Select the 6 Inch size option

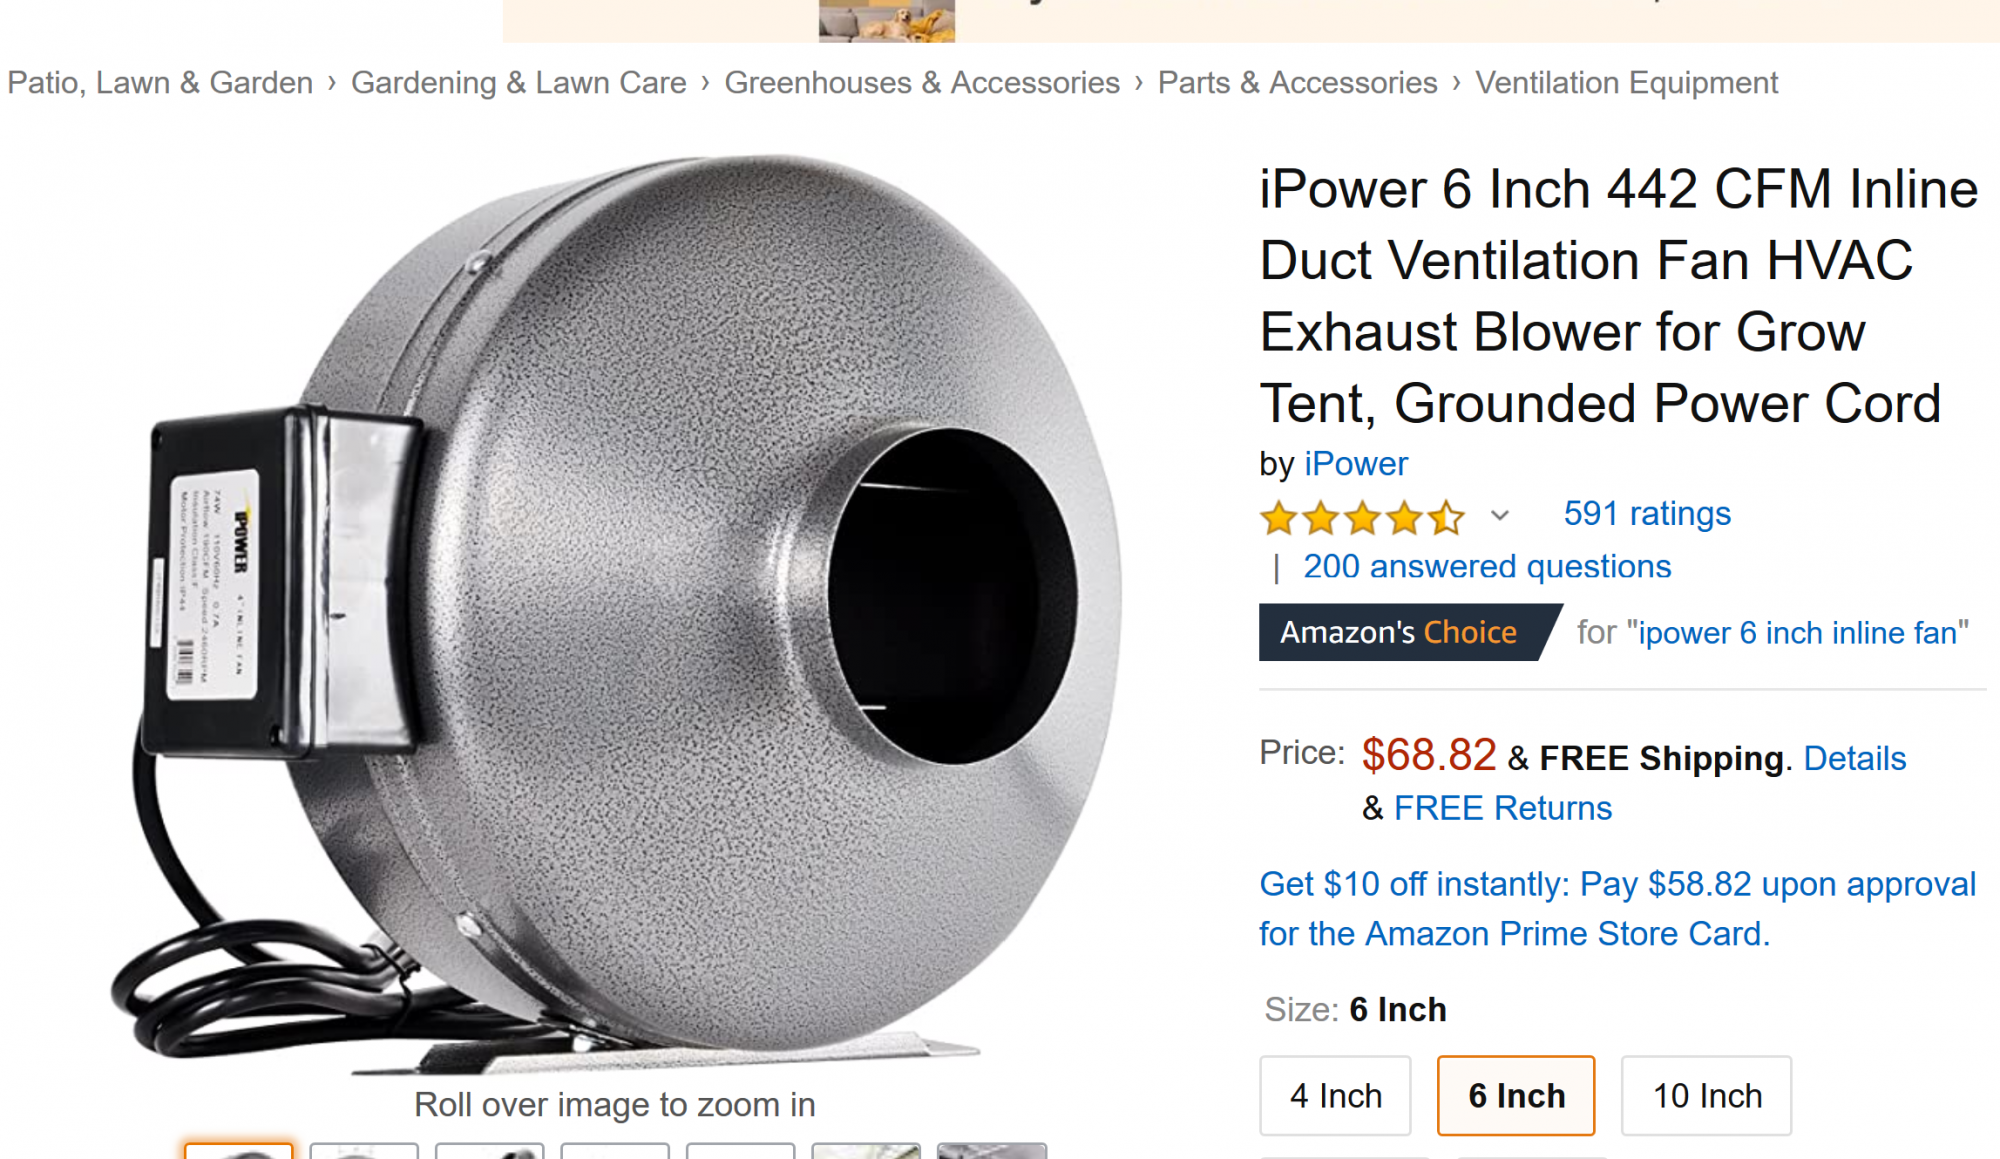(1516, 1096)
